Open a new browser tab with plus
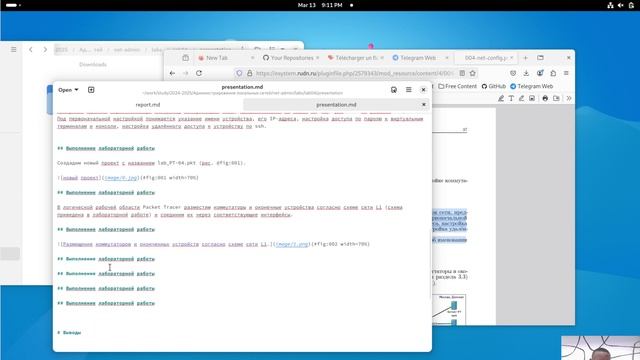 click(x=525, y=58)
